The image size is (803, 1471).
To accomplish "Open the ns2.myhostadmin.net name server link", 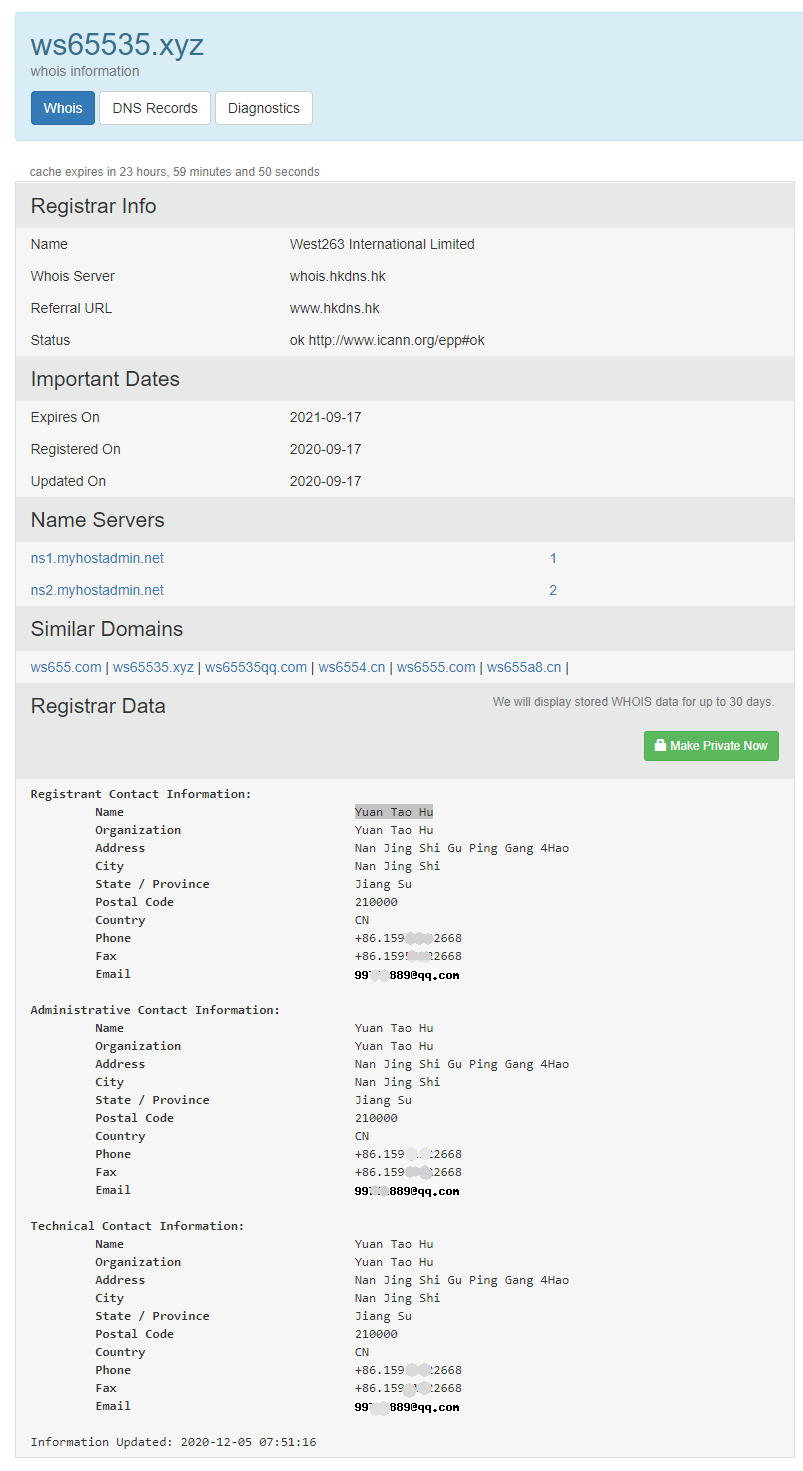I will 97,590.
